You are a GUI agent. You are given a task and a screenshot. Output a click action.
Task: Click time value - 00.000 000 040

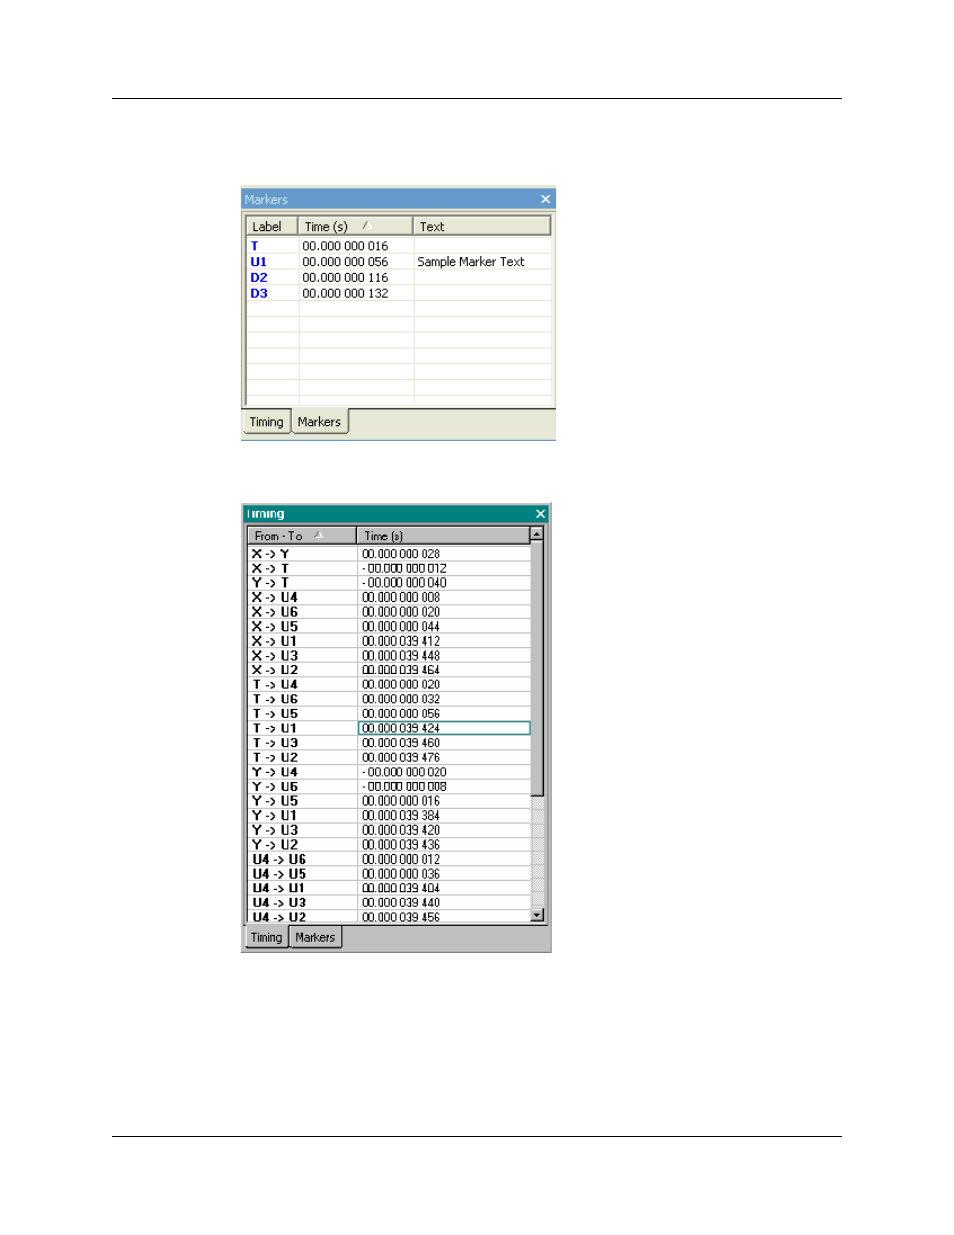point(404,583)
